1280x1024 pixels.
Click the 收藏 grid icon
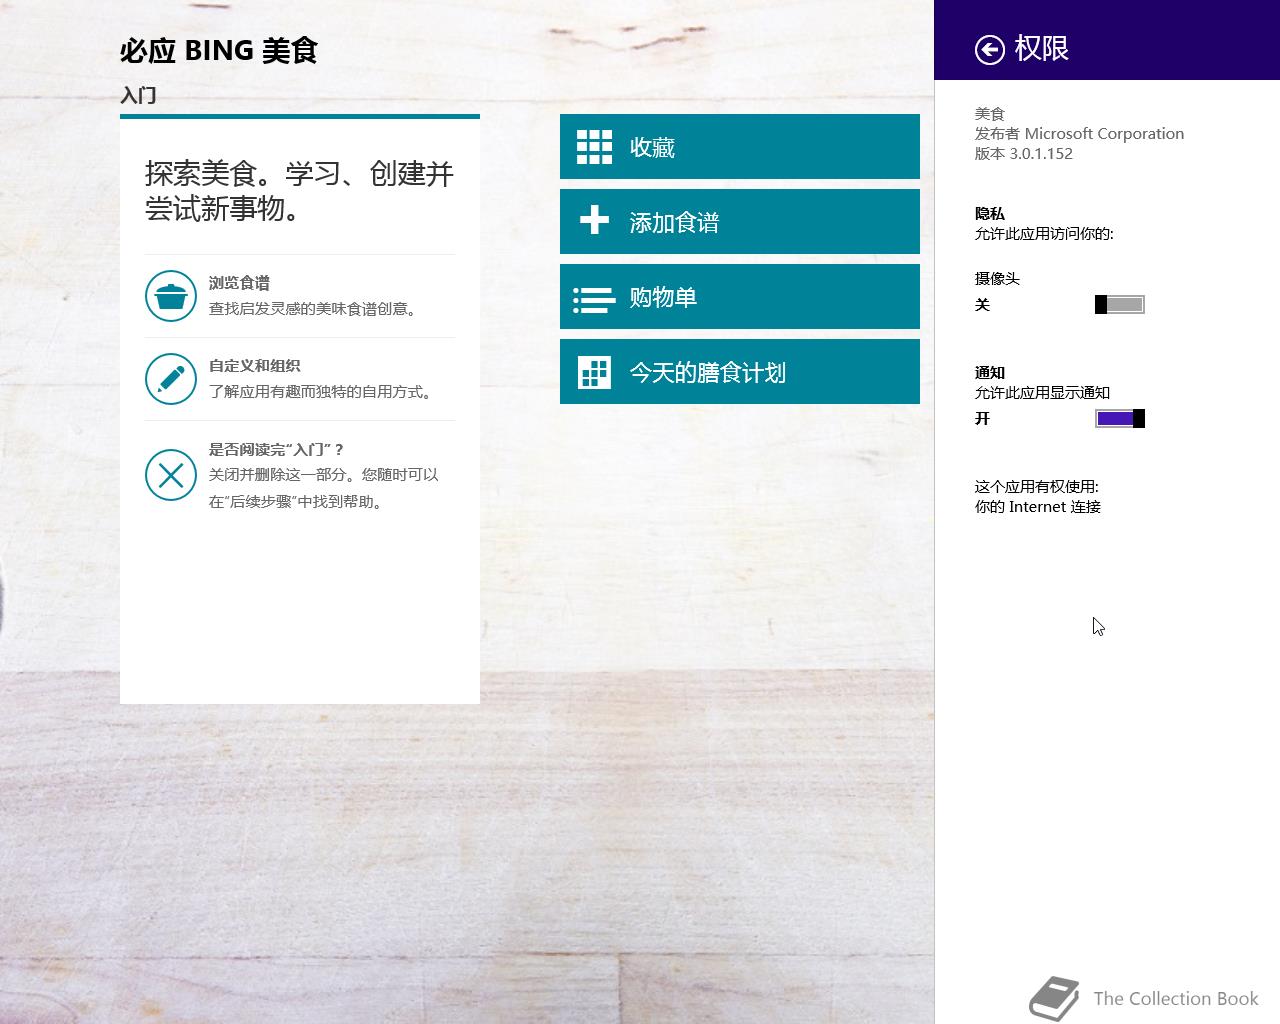[x=594, y=147]
